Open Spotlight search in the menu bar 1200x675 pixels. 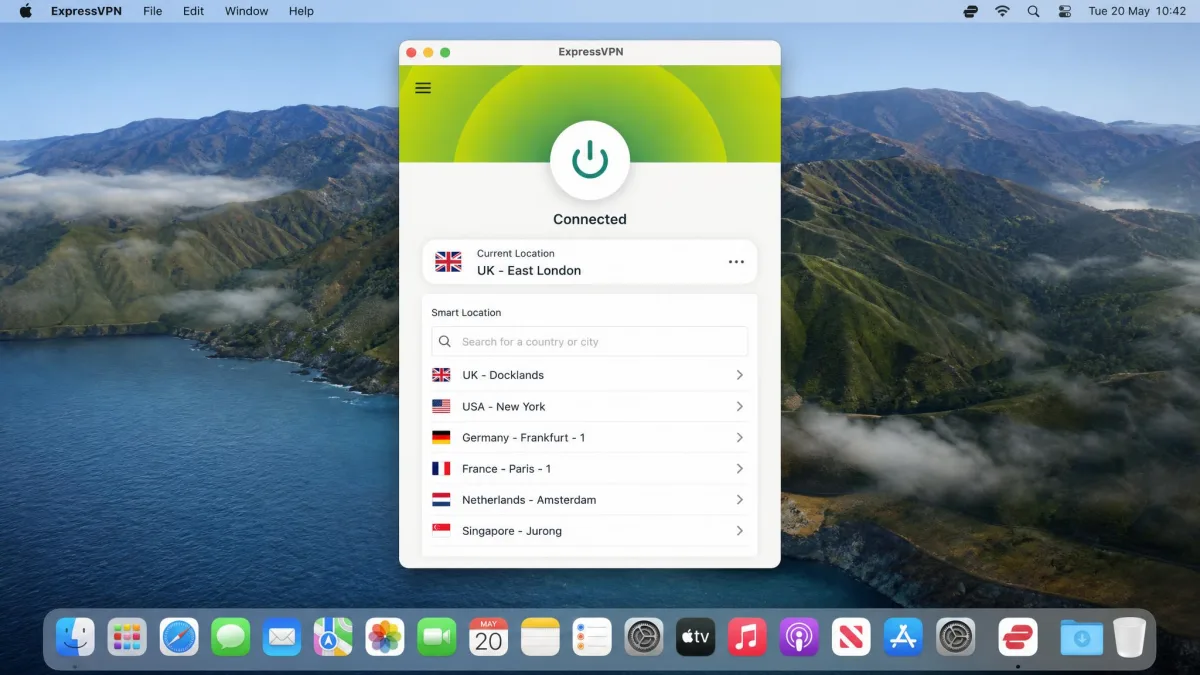point(1033,11)
